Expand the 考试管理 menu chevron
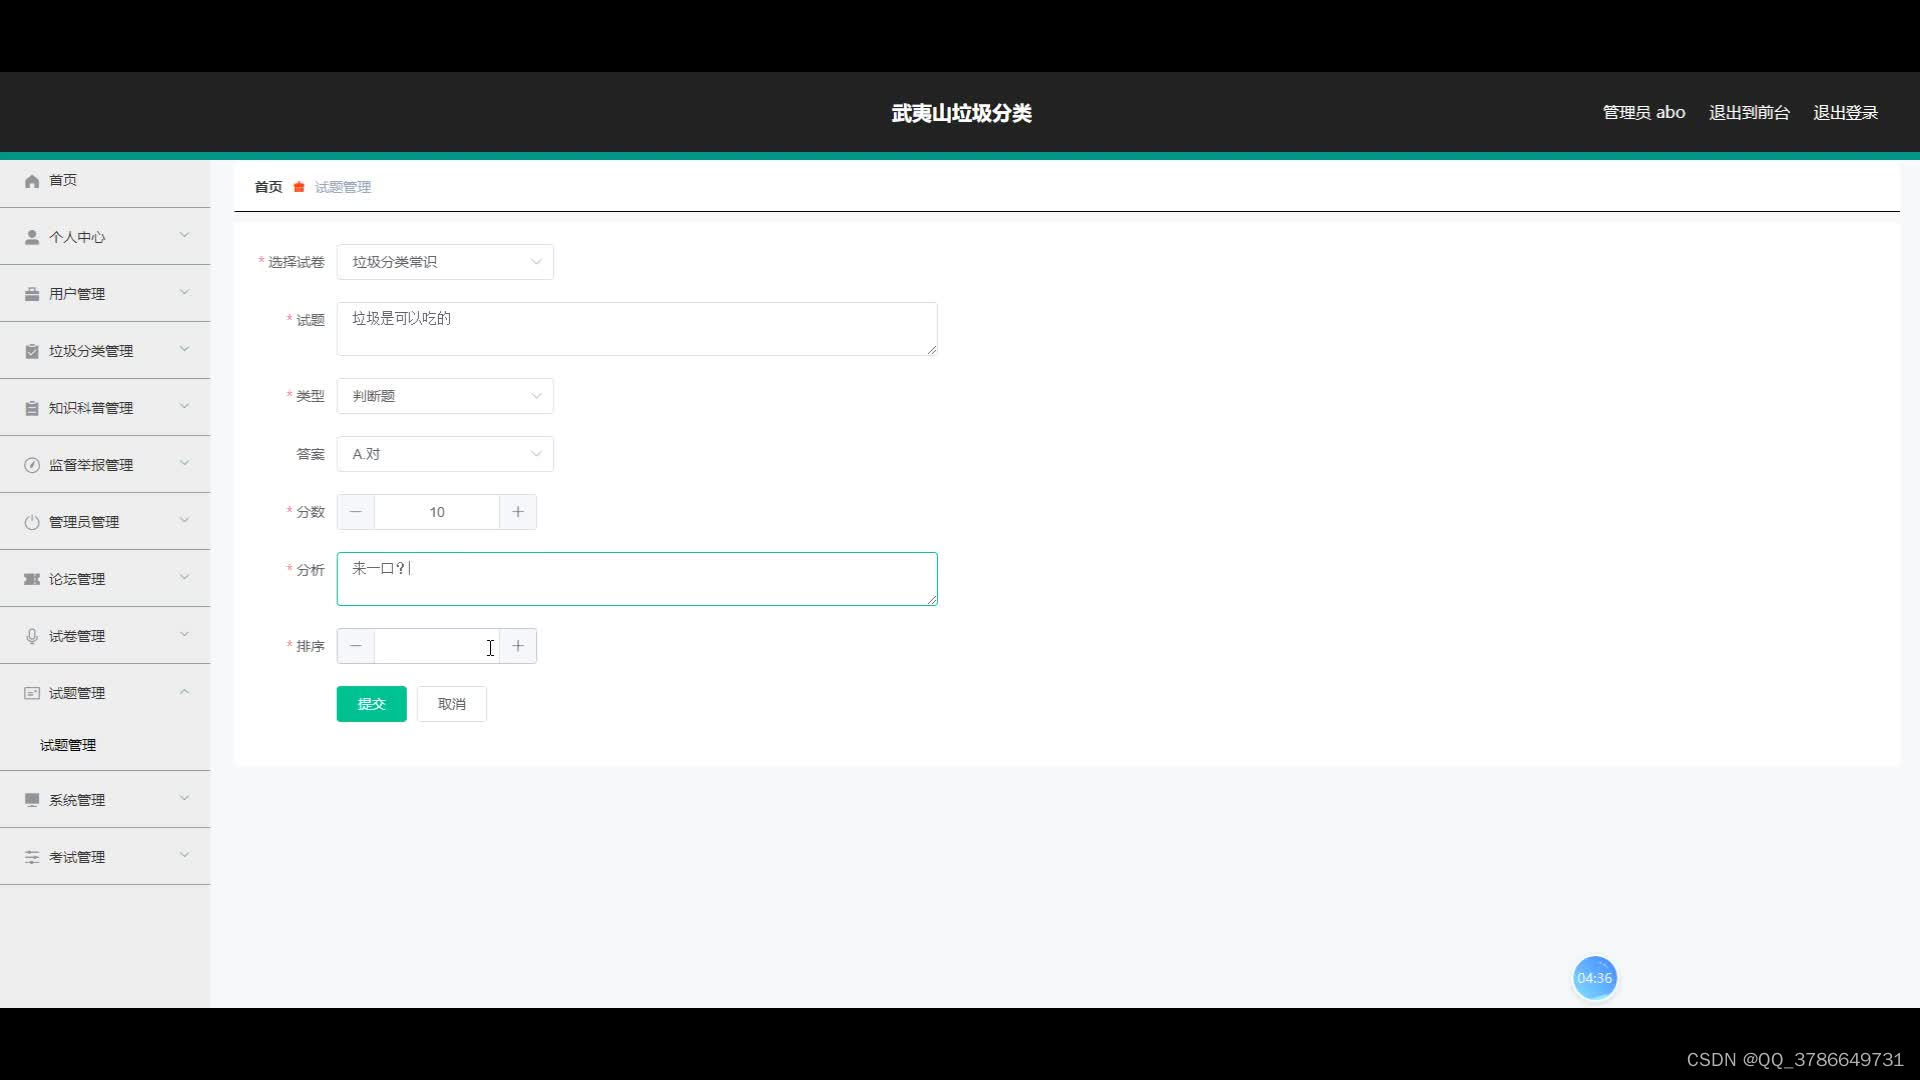The image size is (1920, 1080). click(x=184, y=856)
